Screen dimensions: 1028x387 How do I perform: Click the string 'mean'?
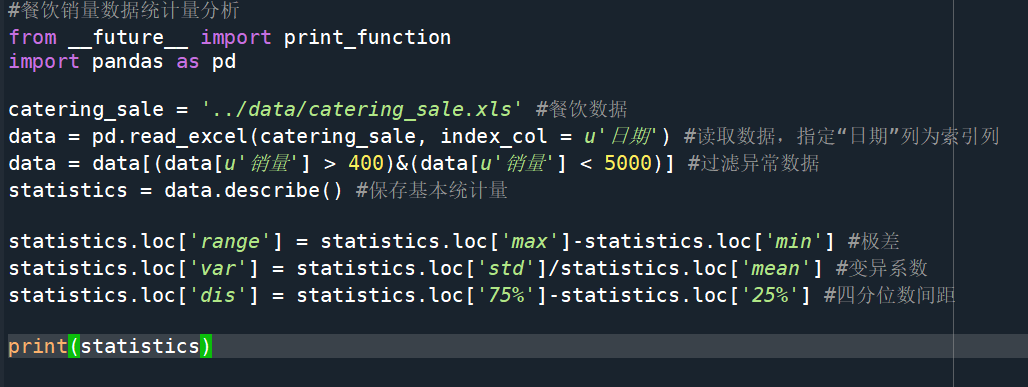tap(776, 269)
